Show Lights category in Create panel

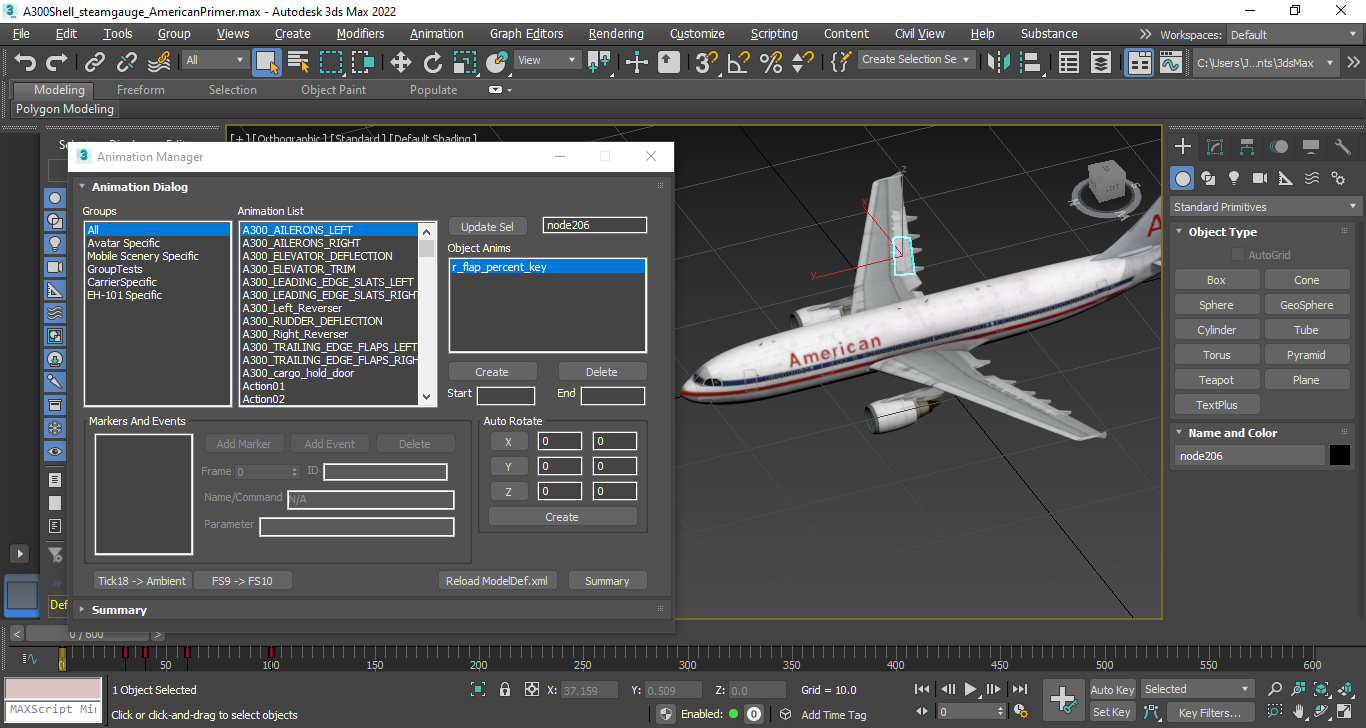(1234, 178)
